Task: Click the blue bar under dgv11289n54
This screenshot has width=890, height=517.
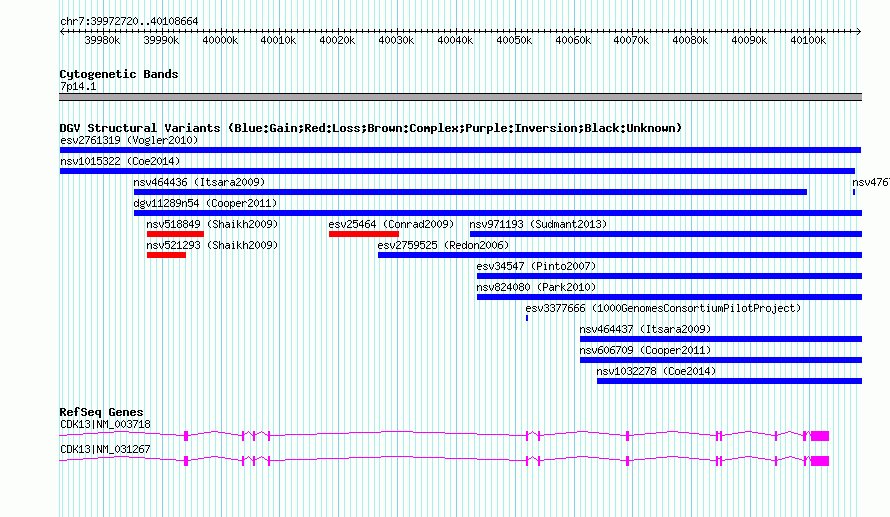Action: click(x=498, y=213)
